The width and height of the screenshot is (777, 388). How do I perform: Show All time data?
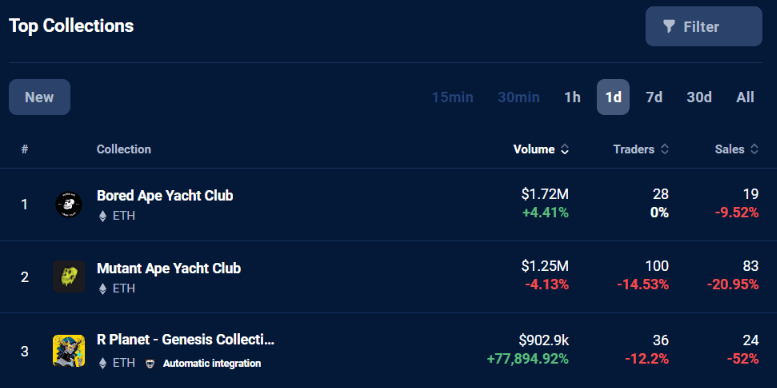pyautogui.click(x=745, y=97)
